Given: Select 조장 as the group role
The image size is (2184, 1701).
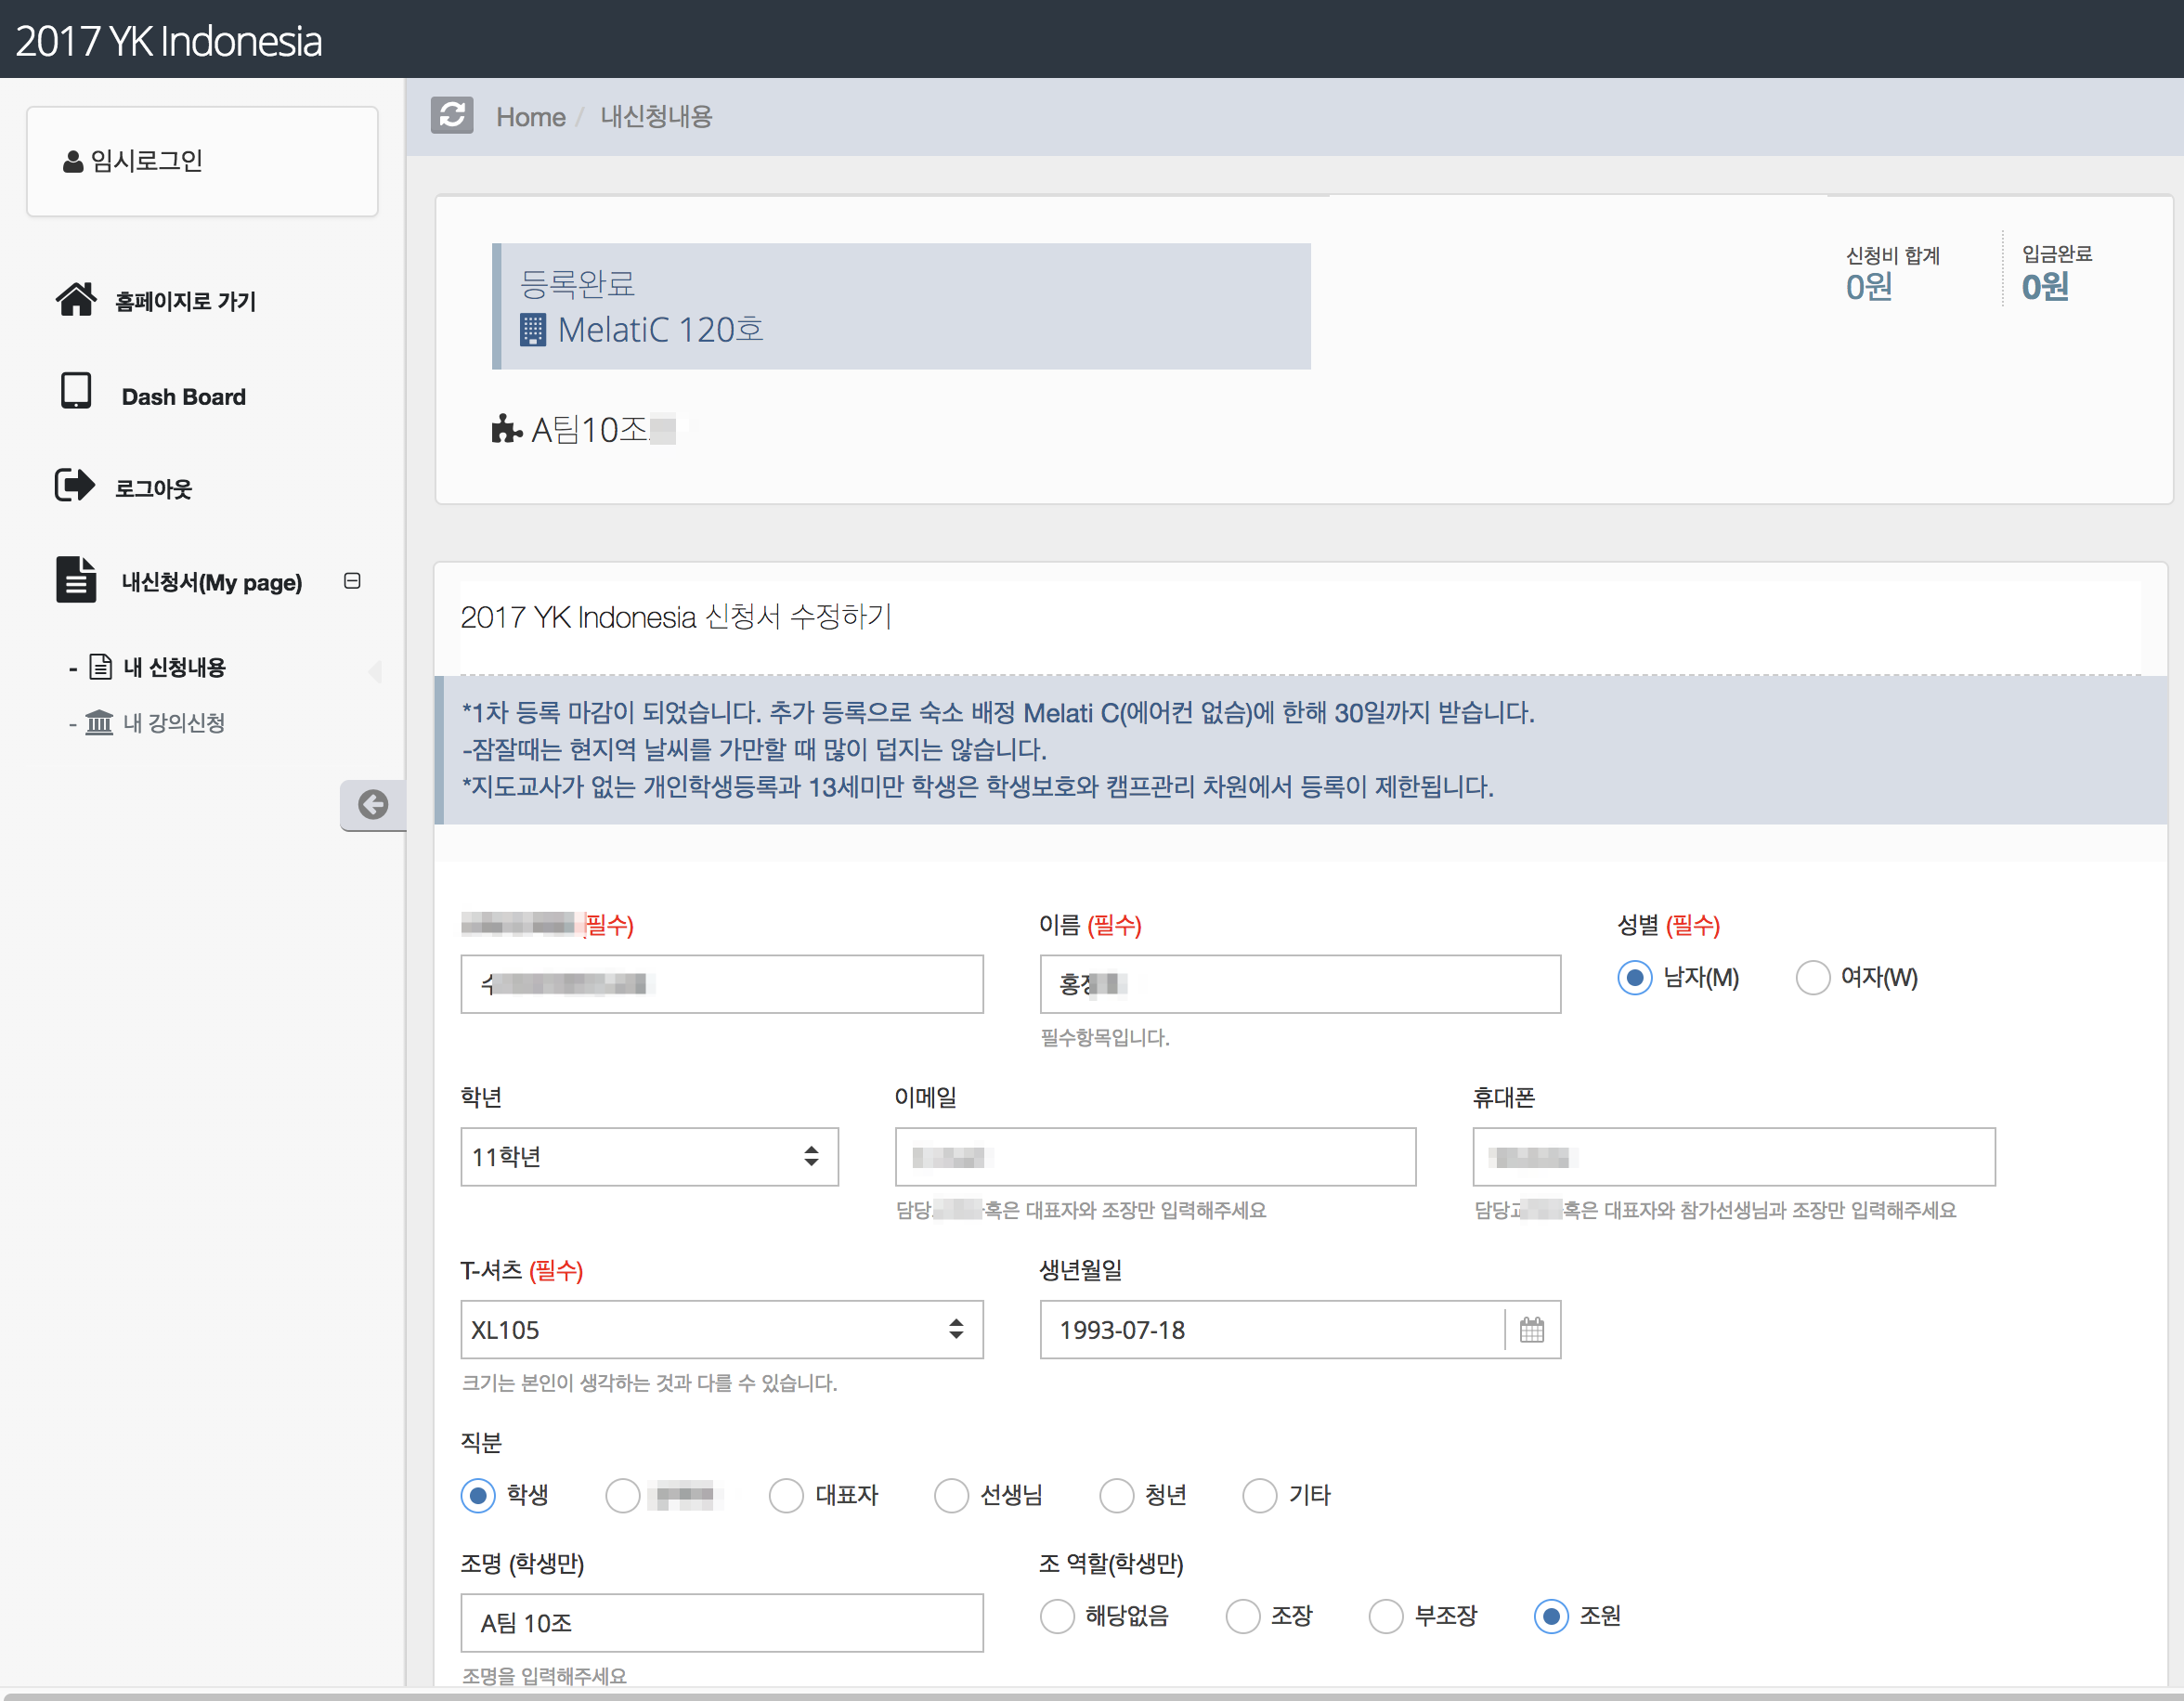Looking at the screenshot, I should [1242, 1616].
